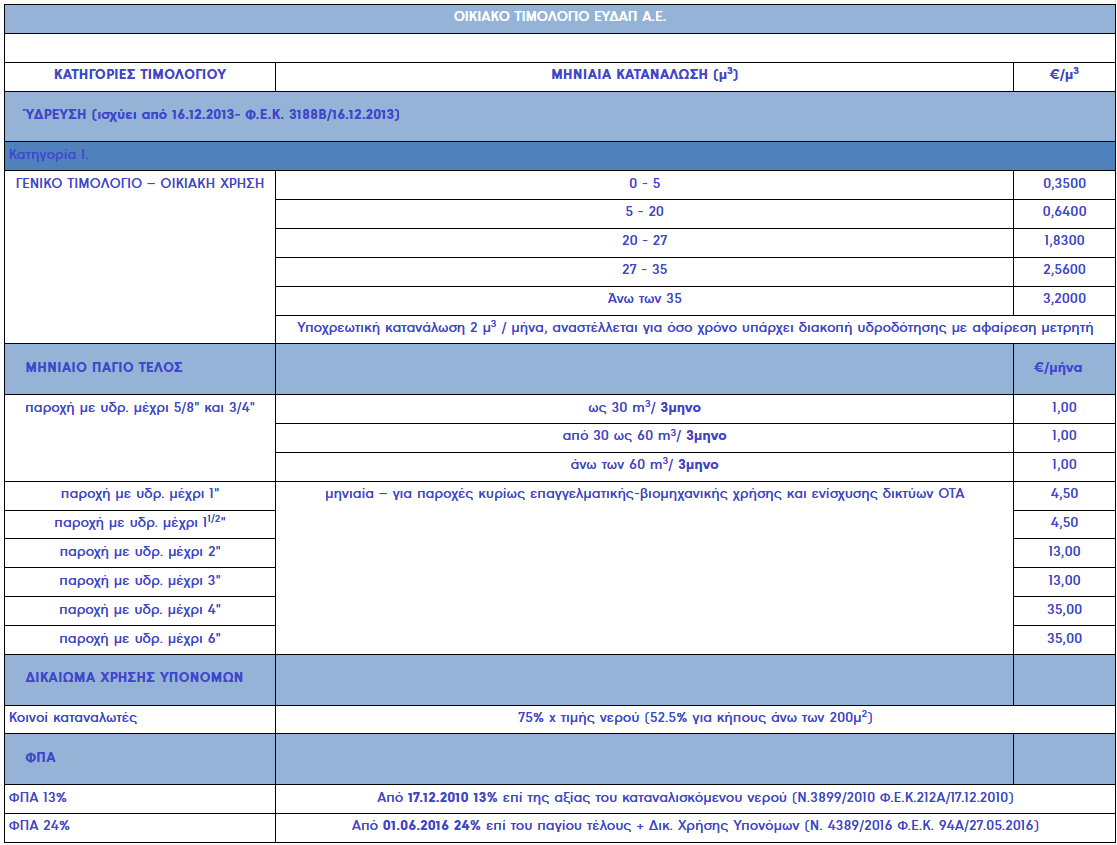Click the 'ΔΙΚΑΙΩΜΑ ΧΡΗΣΗΣ ΥΠΟΝΟΜΩΝ' section heading
1117x845 pixels.
click(134, 678)
